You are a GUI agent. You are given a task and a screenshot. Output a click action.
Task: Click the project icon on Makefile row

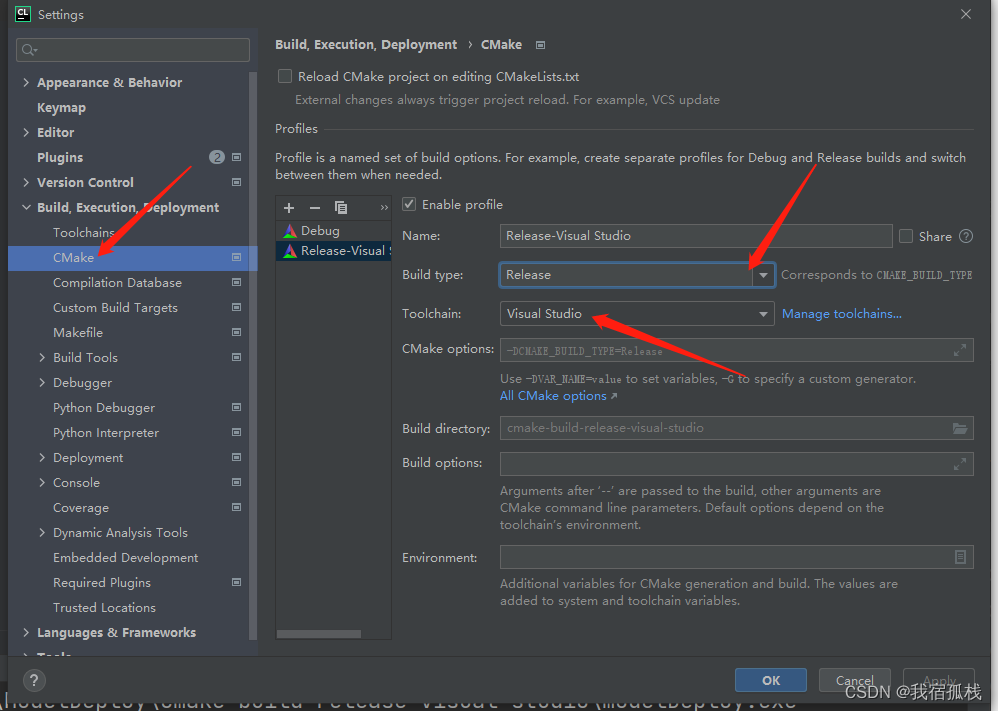click(236, 332)
